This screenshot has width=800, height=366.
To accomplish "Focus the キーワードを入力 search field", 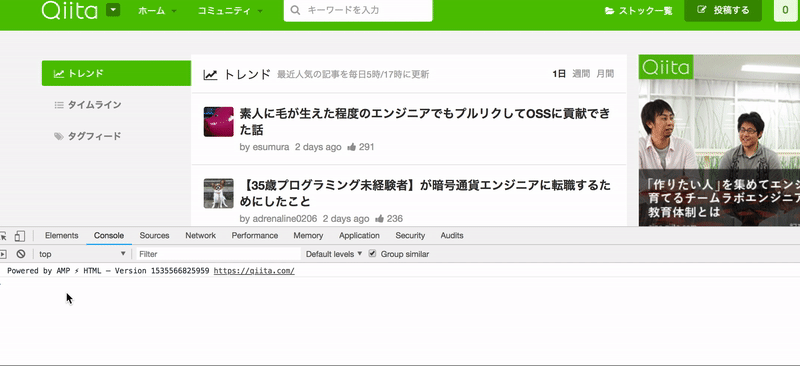I will coord(358,10).
